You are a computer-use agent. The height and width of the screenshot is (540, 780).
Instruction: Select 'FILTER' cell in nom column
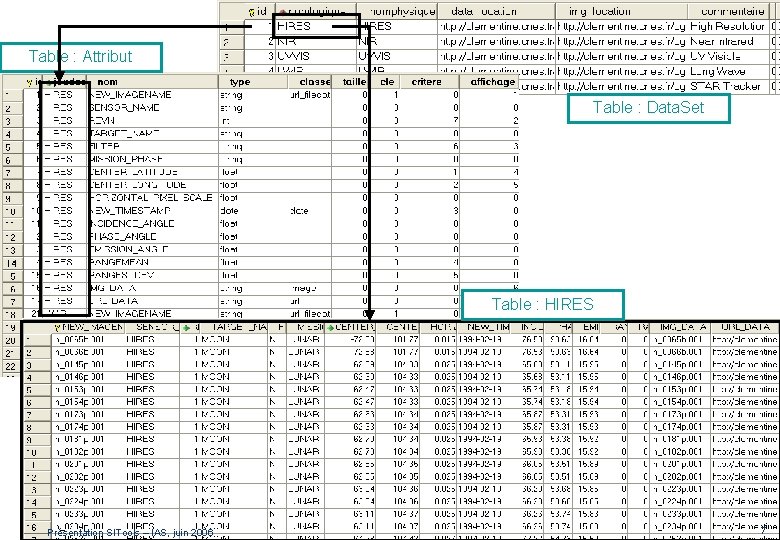pyautogui.click(x=153, y=146)
